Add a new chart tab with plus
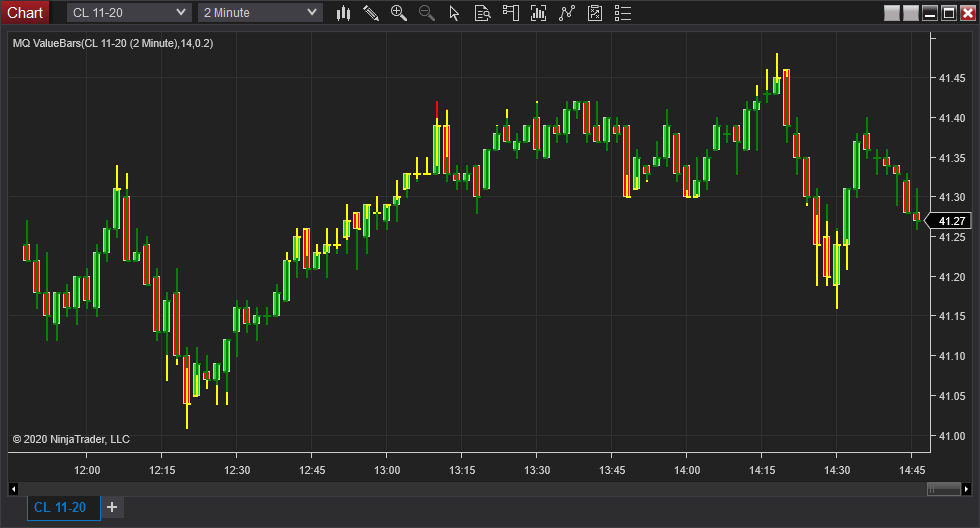The width and height of the screenshot is (980, 528). click(x=112, y=507)
